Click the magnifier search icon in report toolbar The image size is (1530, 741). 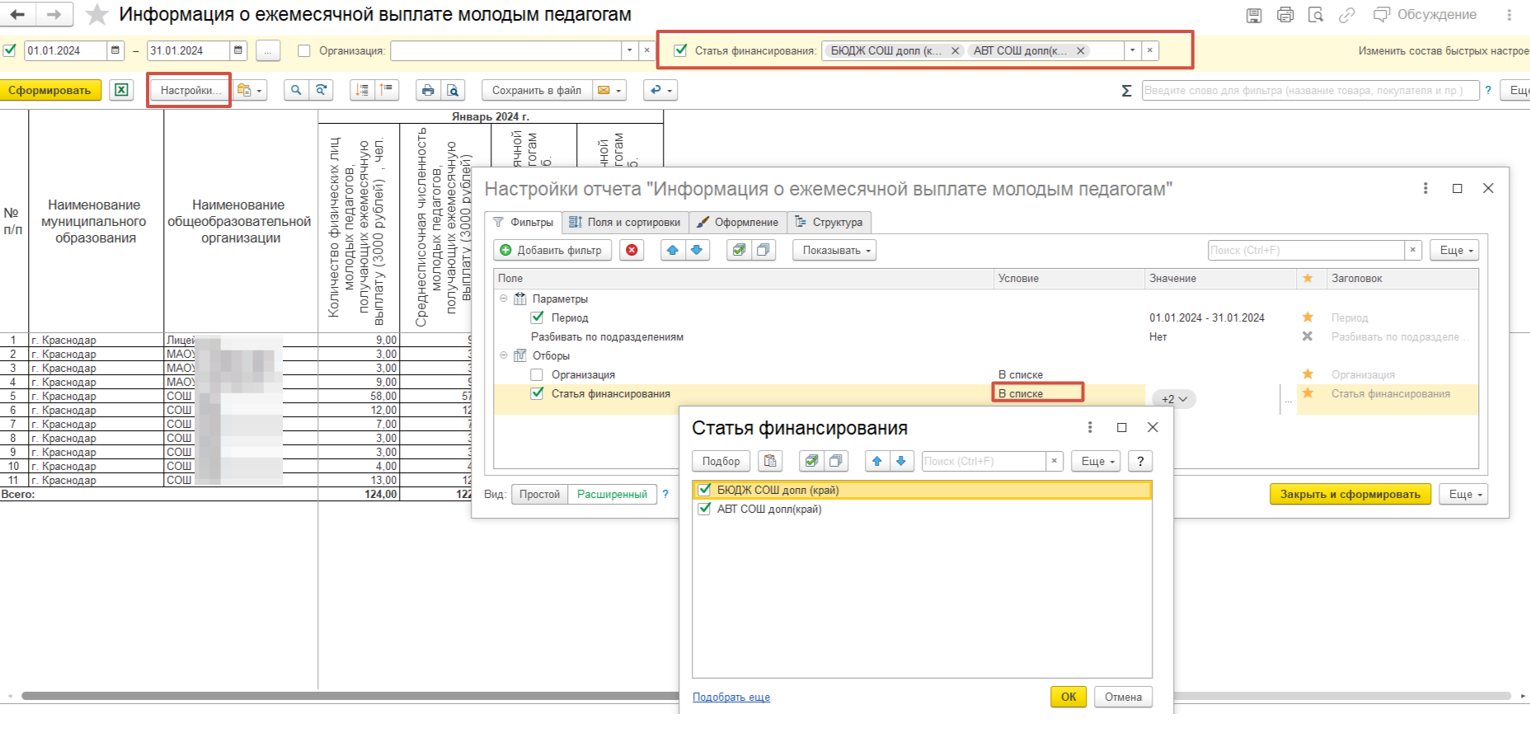[x=296, y=90]
